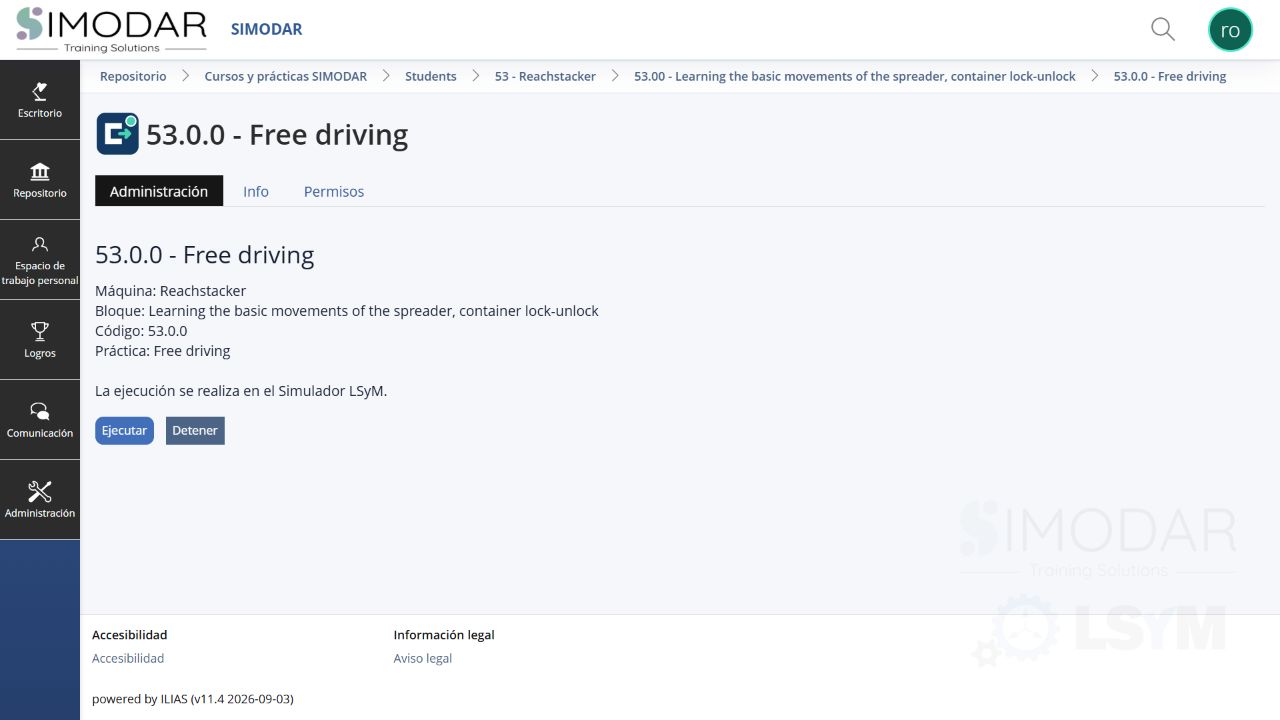The height and width of the screenshot is (720, 1280).
Task: Go to Students breadcrumb
Action: (431, 76)
